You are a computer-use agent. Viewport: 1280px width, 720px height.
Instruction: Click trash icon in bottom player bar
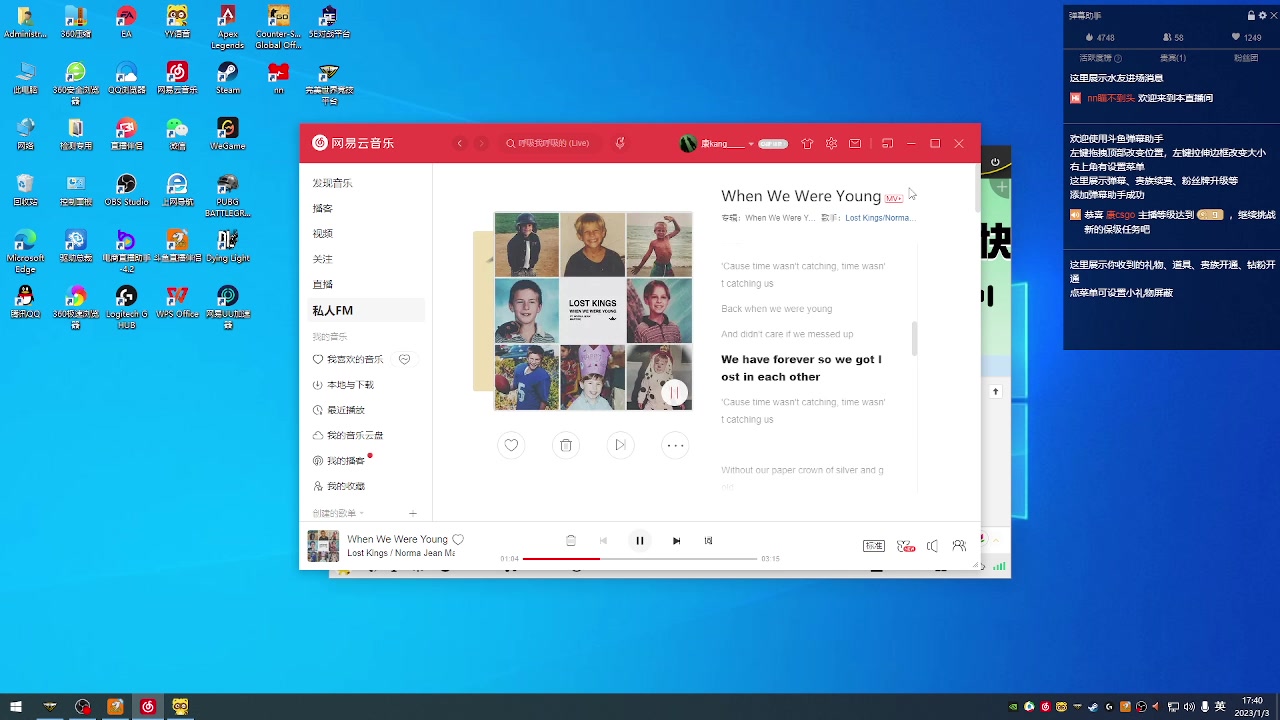tap(571, 540)
